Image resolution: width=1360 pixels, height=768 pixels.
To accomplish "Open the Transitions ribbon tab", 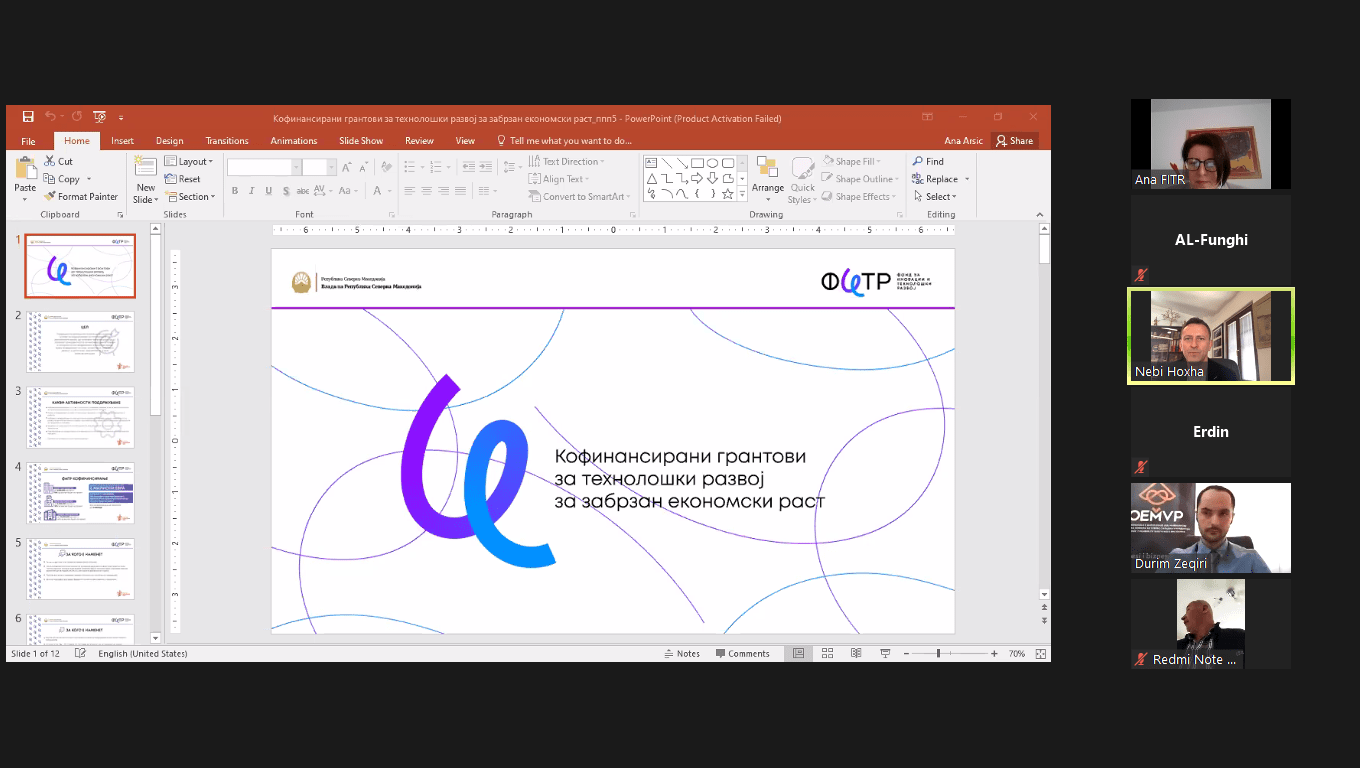I will pos(227,141).
